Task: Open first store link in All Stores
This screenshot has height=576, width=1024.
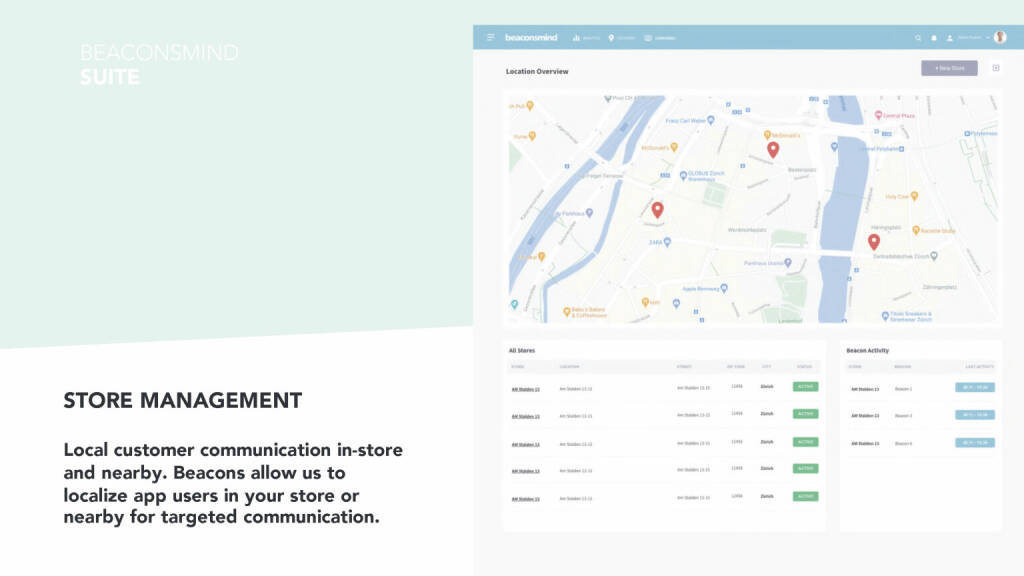Action: click(525, 388)
